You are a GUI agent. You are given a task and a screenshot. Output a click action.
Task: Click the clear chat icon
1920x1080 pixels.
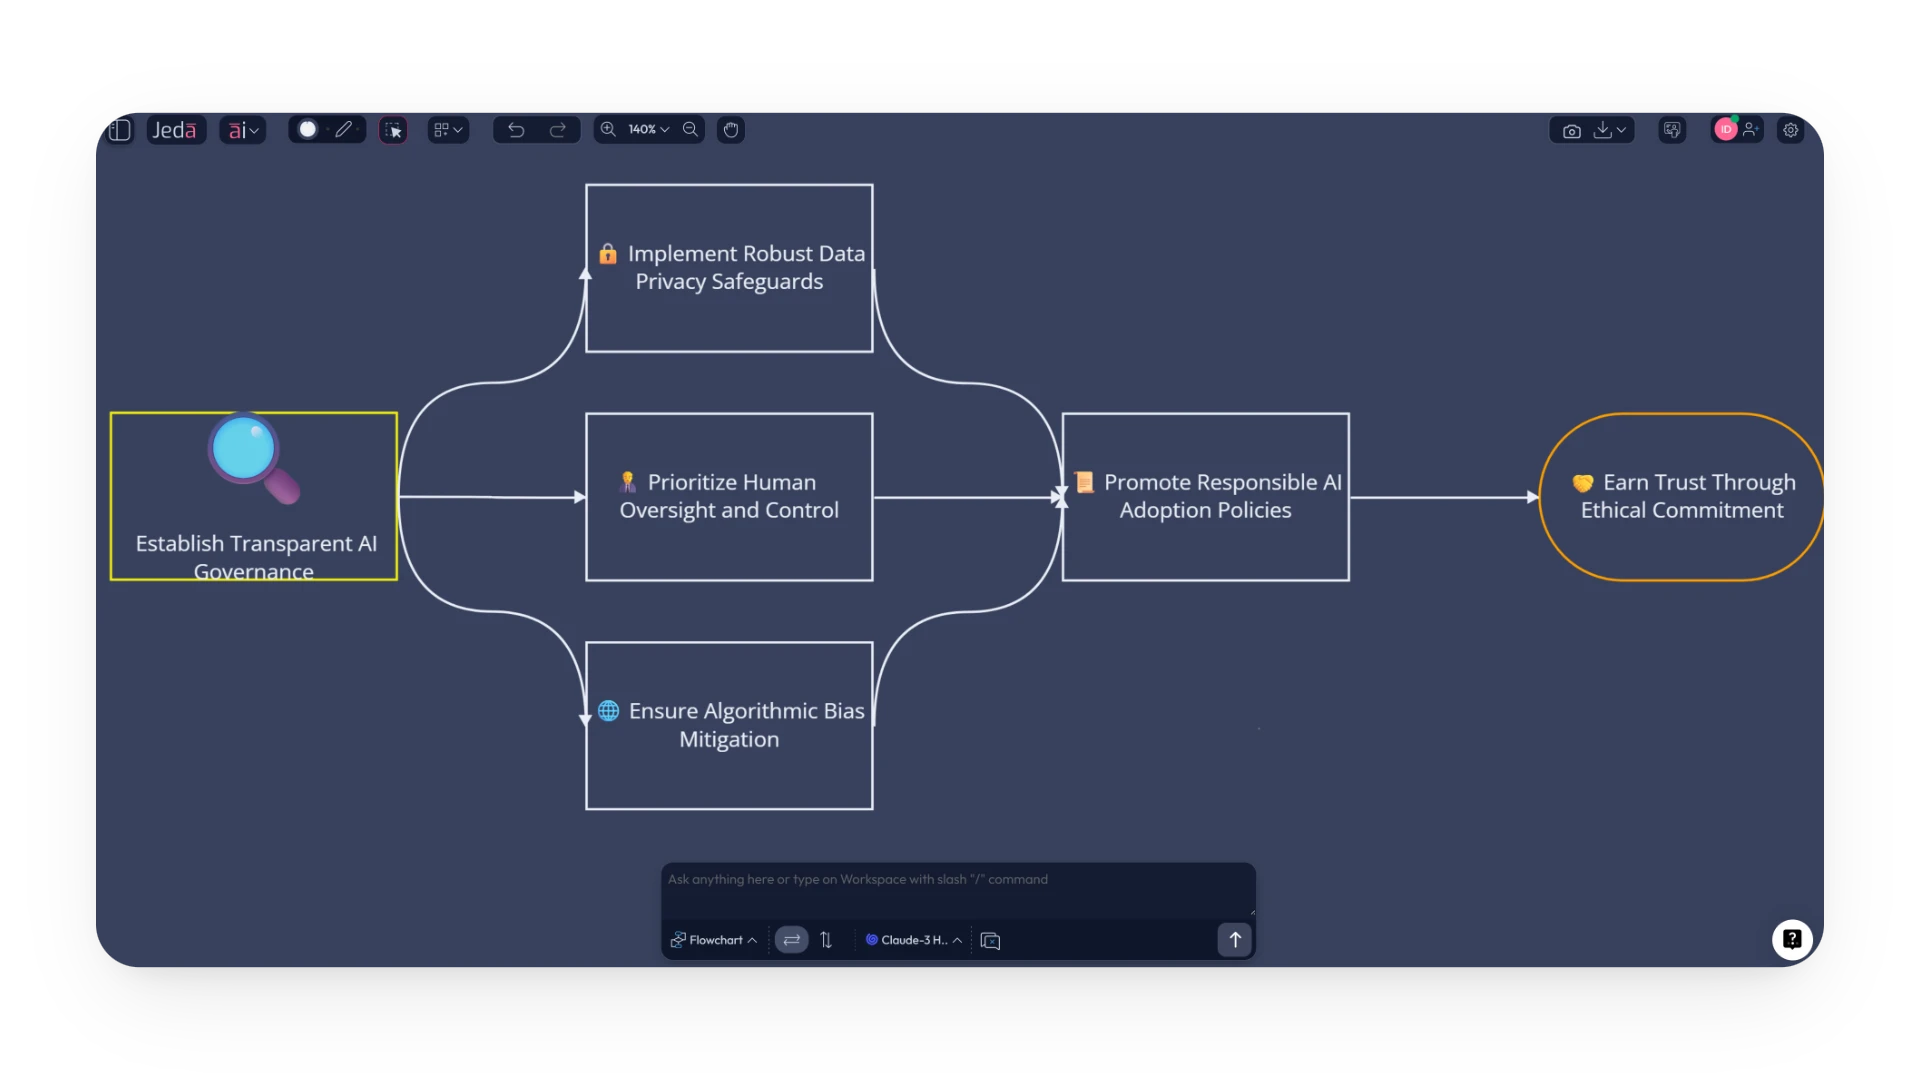[990, 941]
